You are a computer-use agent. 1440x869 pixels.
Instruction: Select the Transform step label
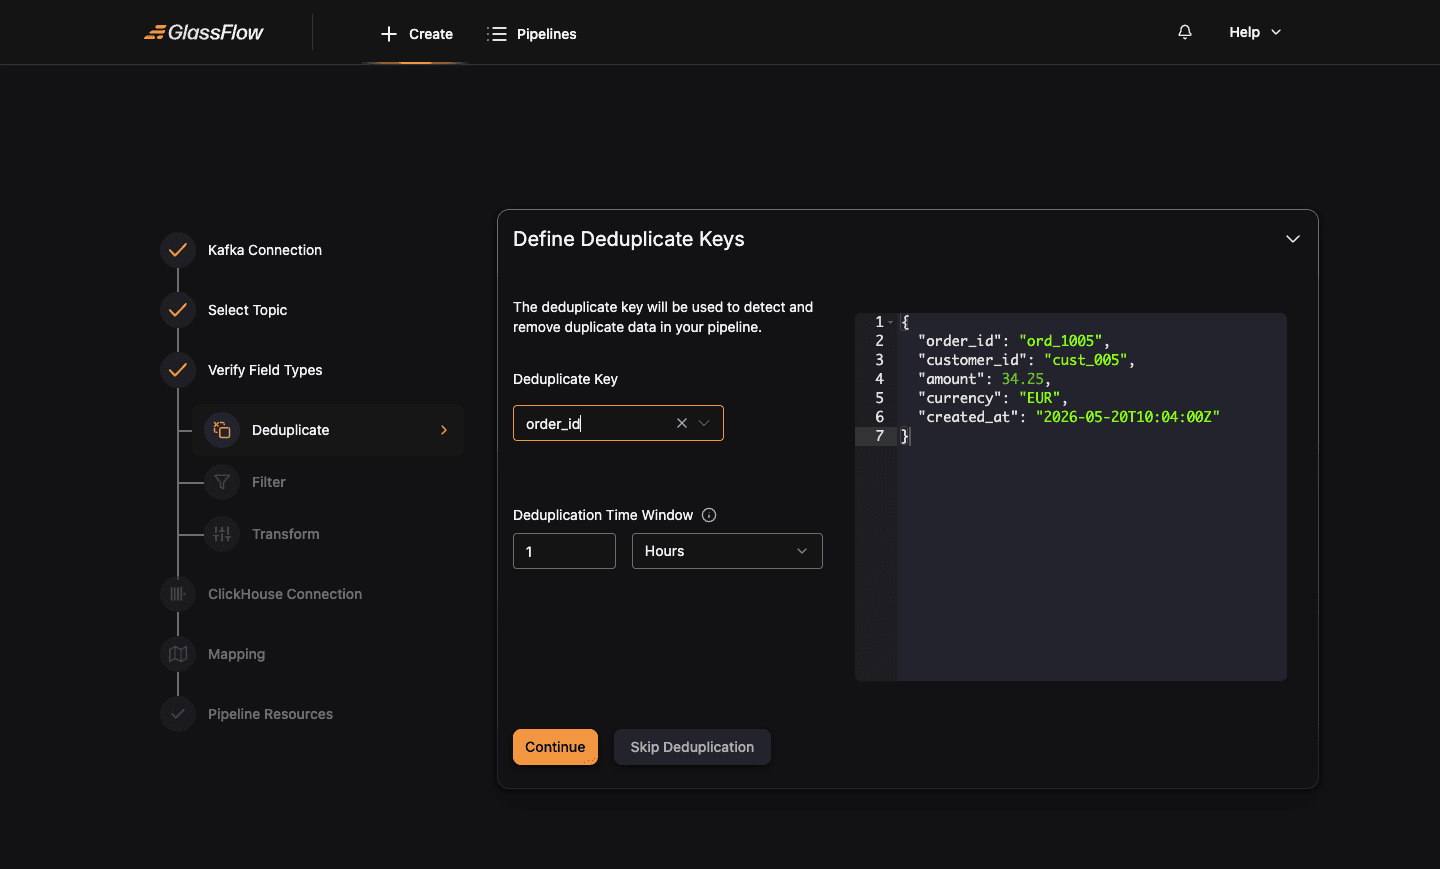(285, 534)
